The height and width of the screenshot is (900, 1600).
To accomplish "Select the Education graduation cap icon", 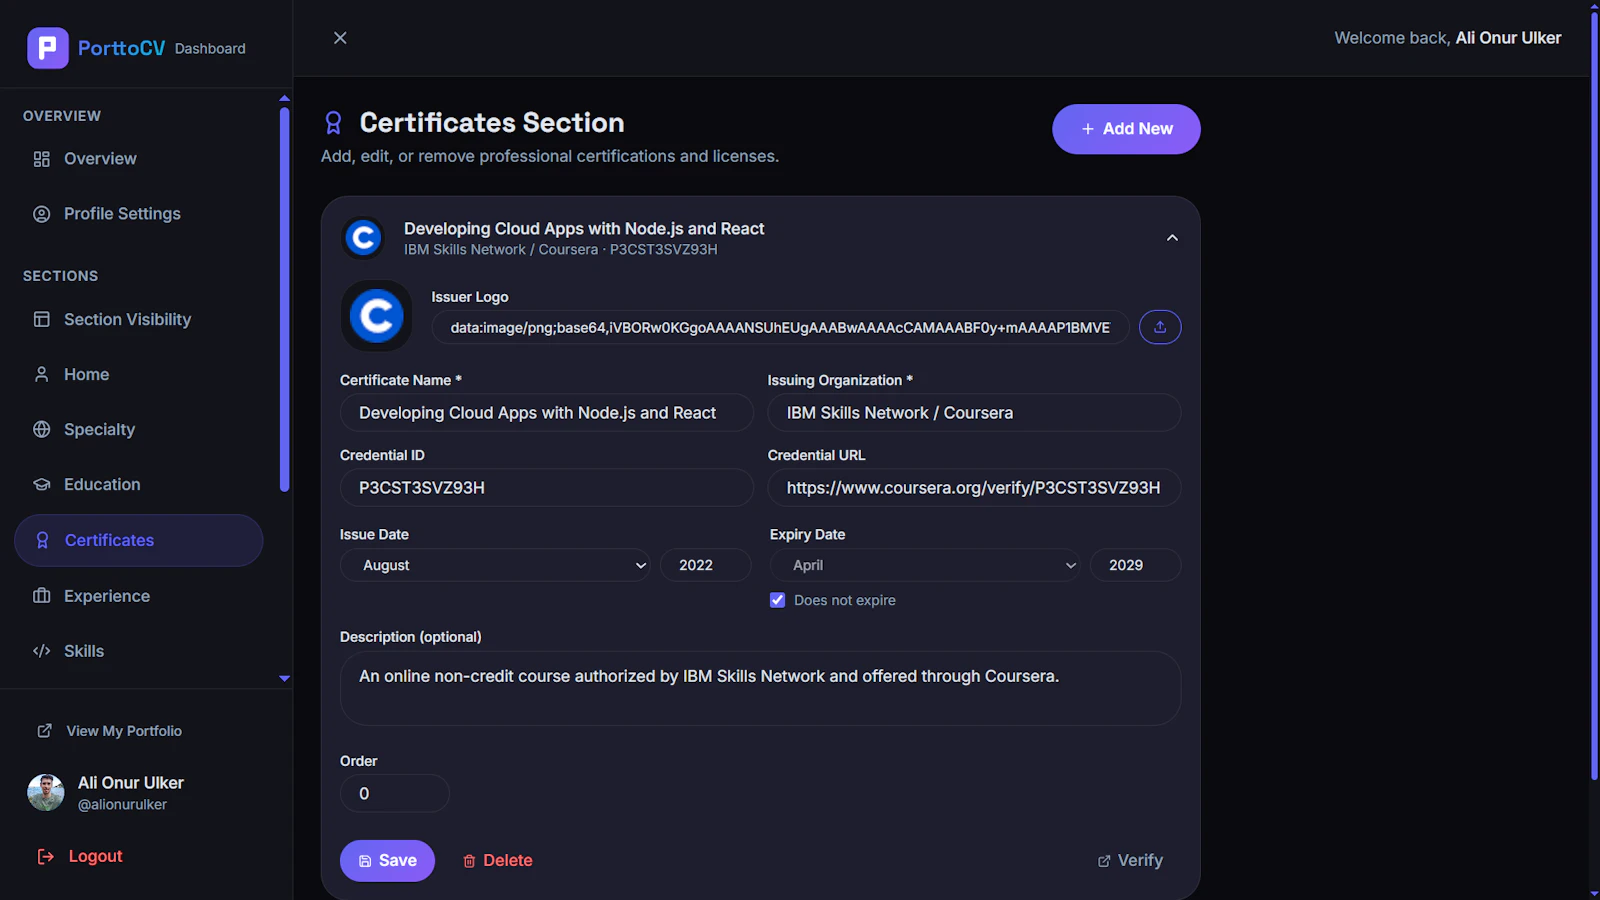I will [x=42, y=484].
